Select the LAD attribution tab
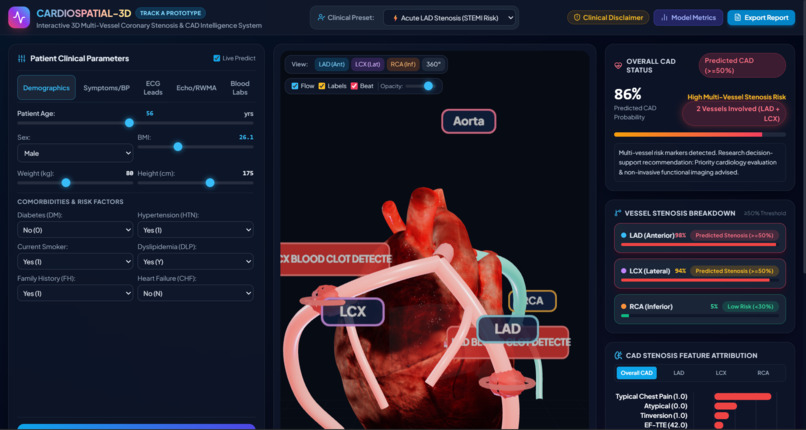The image size is (806, 430). point(679,373)
